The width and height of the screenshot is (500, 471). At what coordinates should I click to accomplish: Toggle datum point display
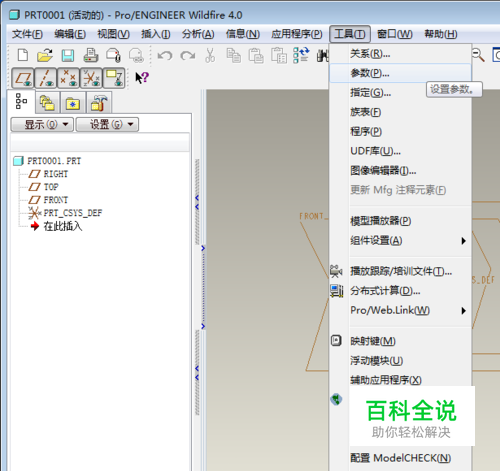[x=68, y=79]
